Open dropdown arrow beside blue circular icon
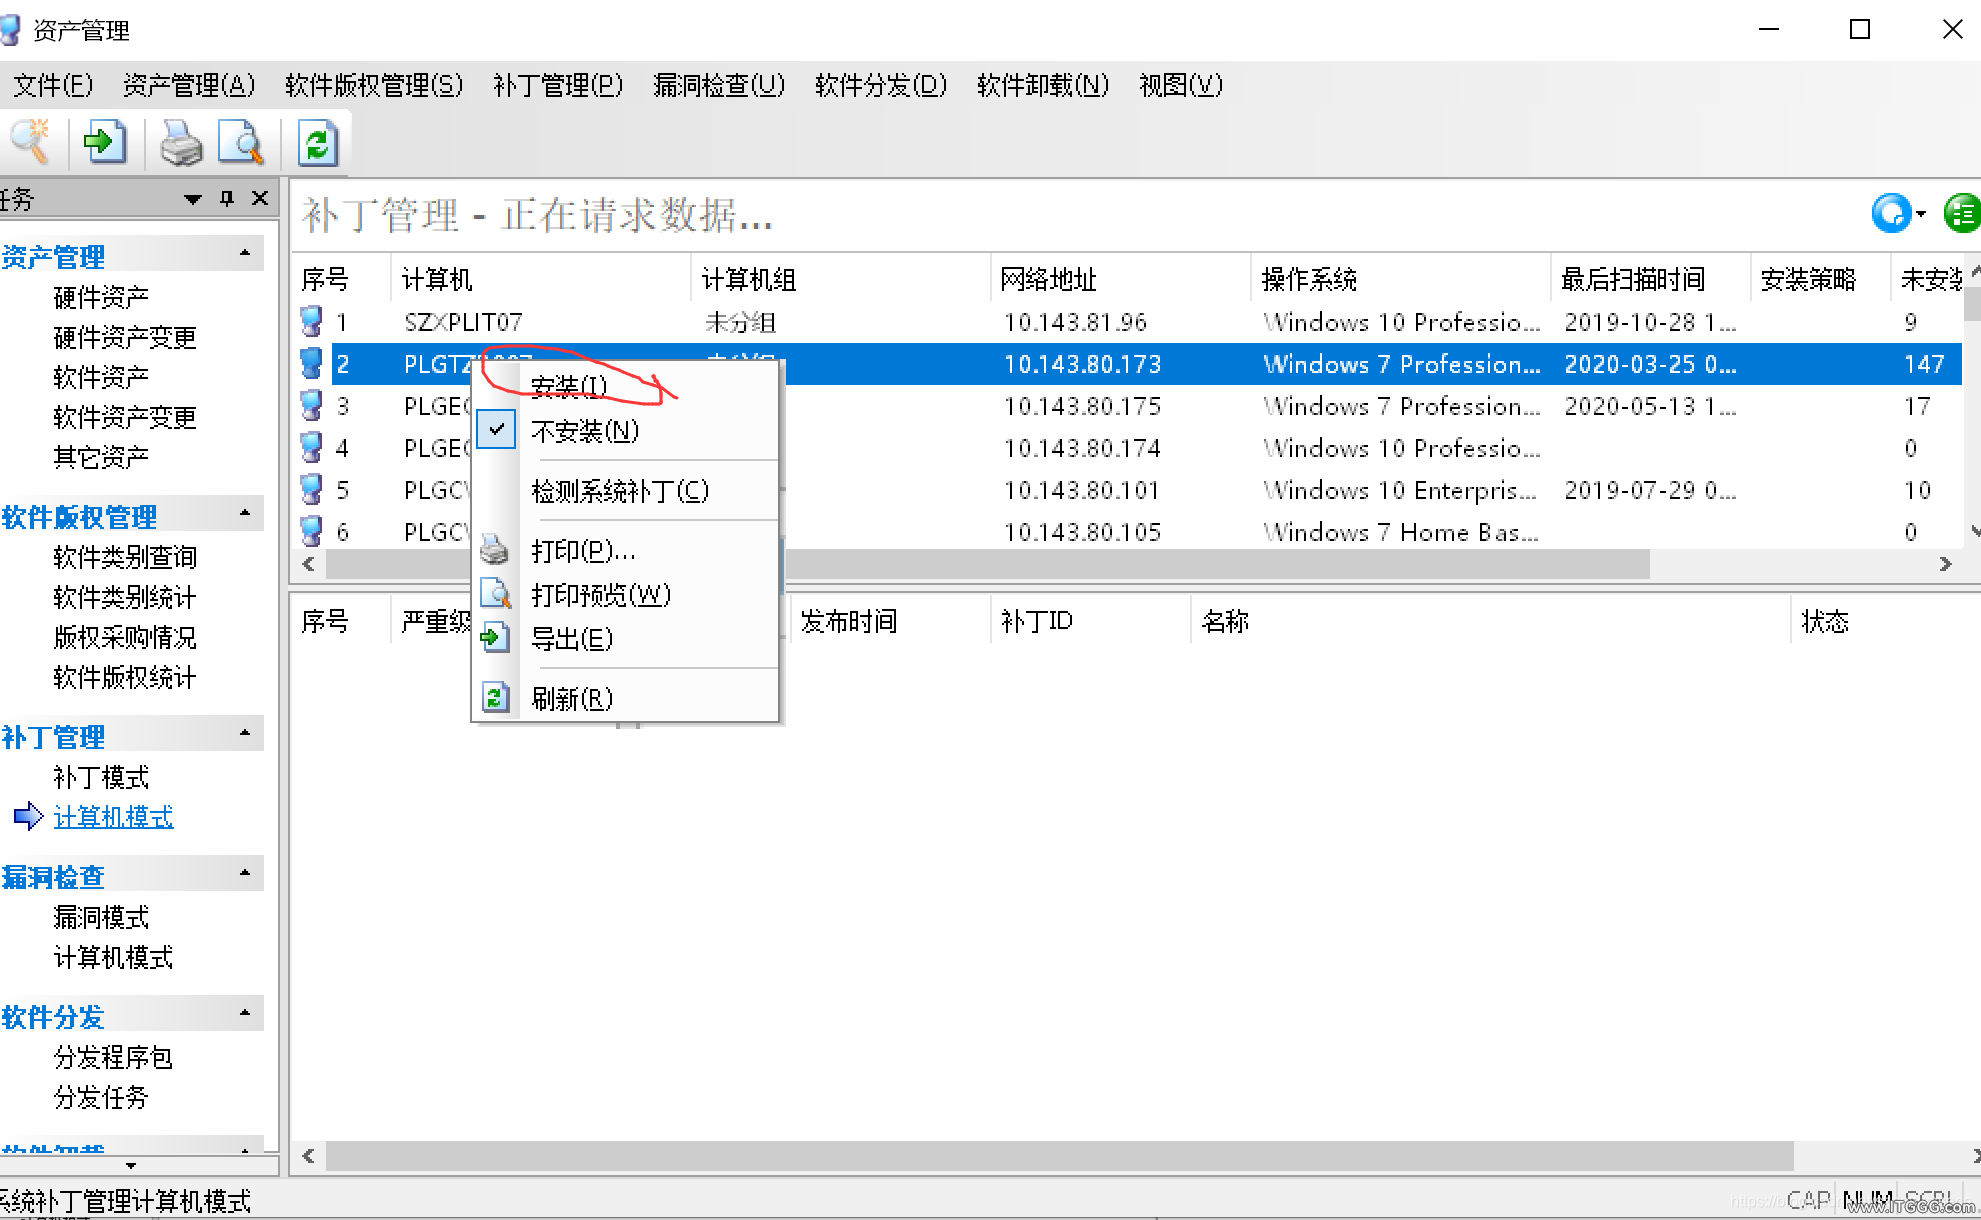 (1920, 214)
